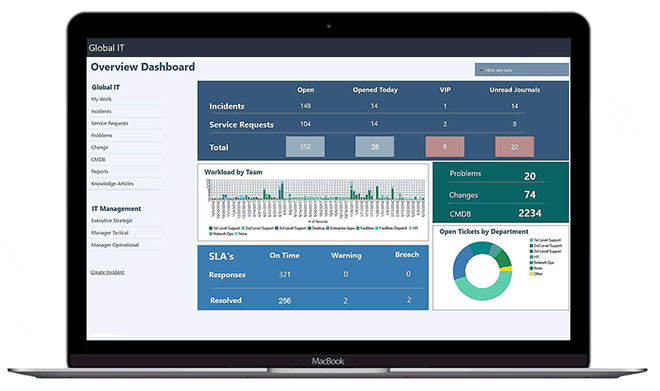Click the Service Requests unread journals count 8

514,124
